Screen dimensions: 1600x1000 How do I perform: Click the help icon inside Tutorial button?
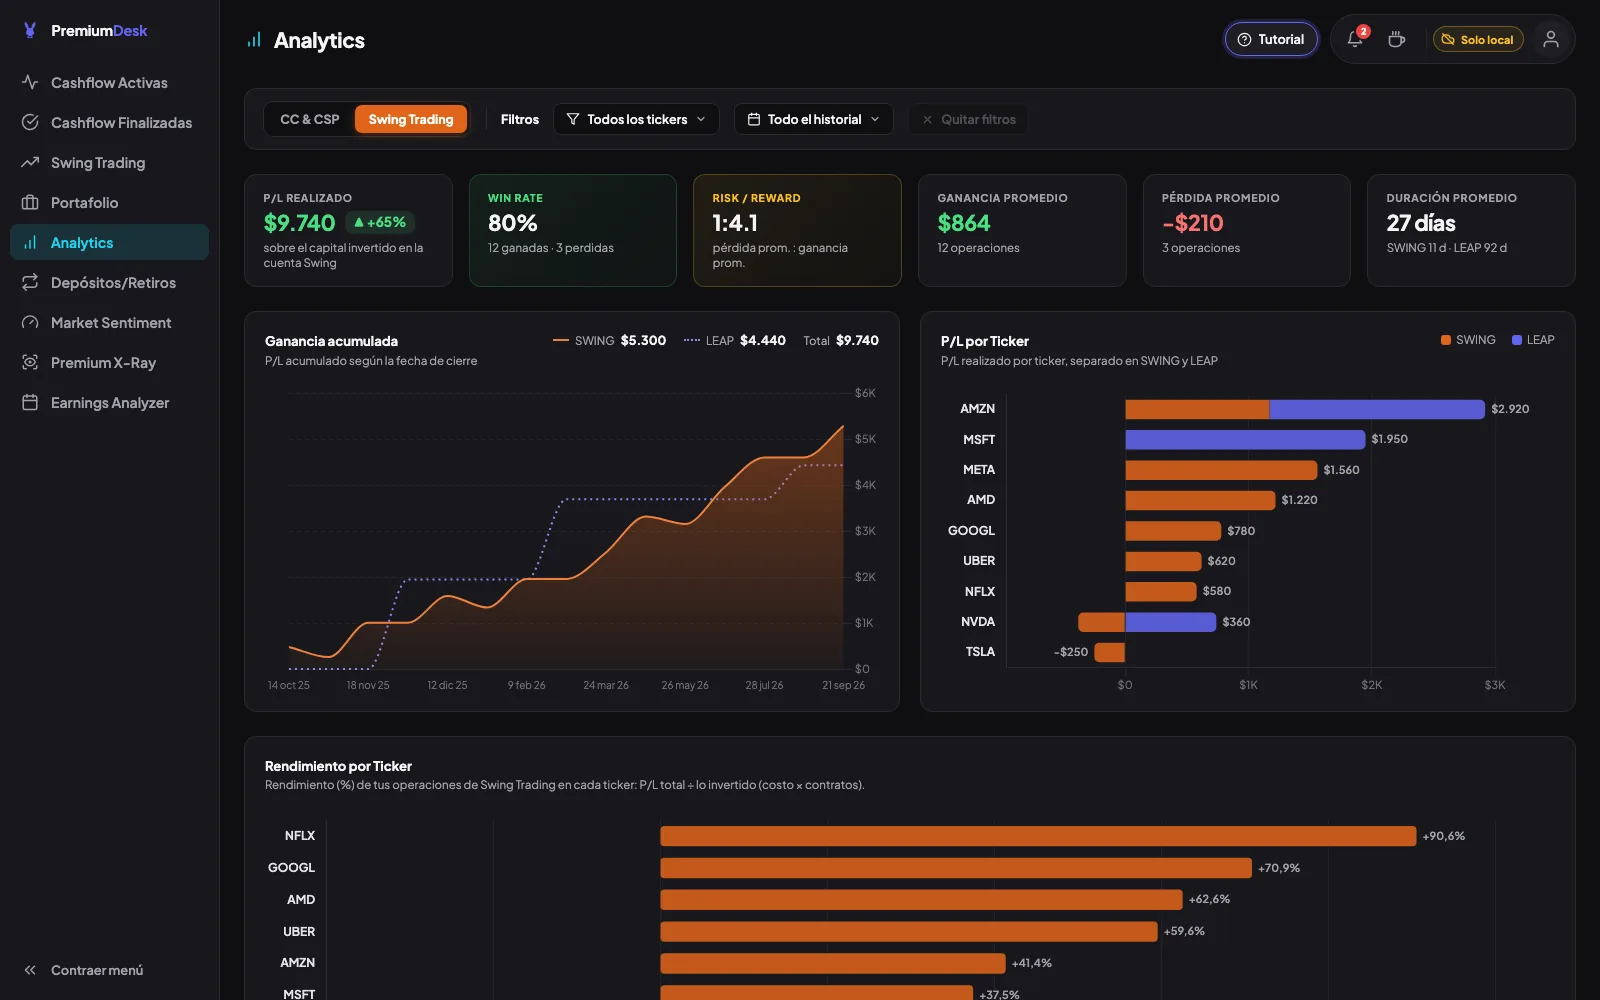tap(1244, 40)
